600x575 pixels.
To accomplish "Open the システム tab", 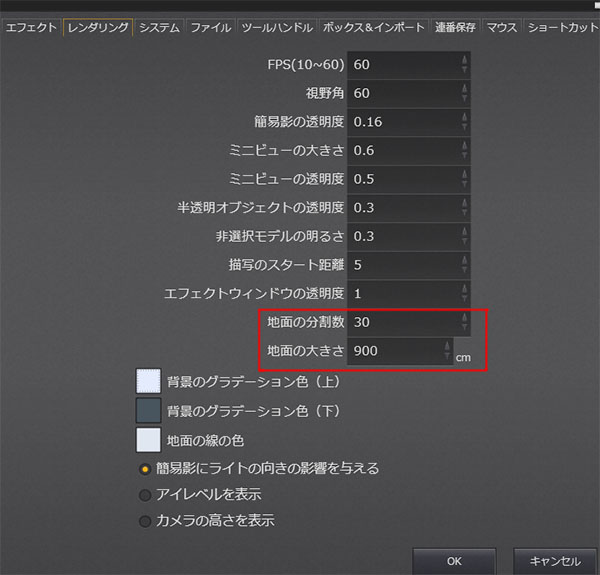I will coord(160,27).
